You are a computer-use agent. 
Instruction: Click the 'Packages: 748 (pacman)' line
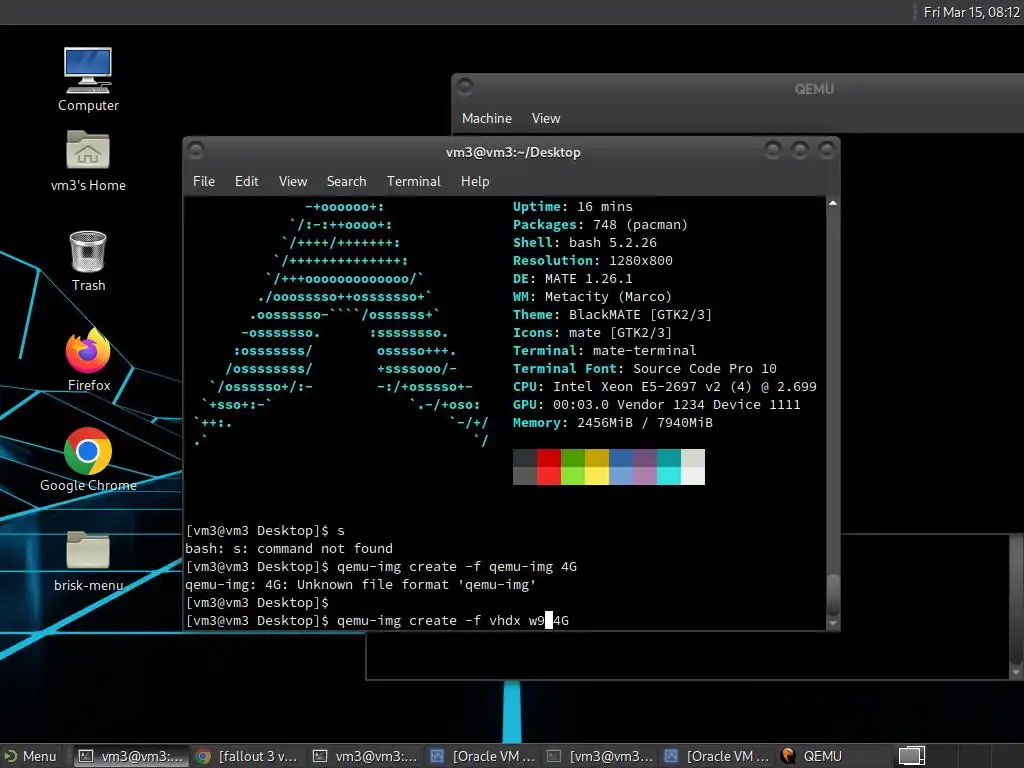(x=600, y=225)
